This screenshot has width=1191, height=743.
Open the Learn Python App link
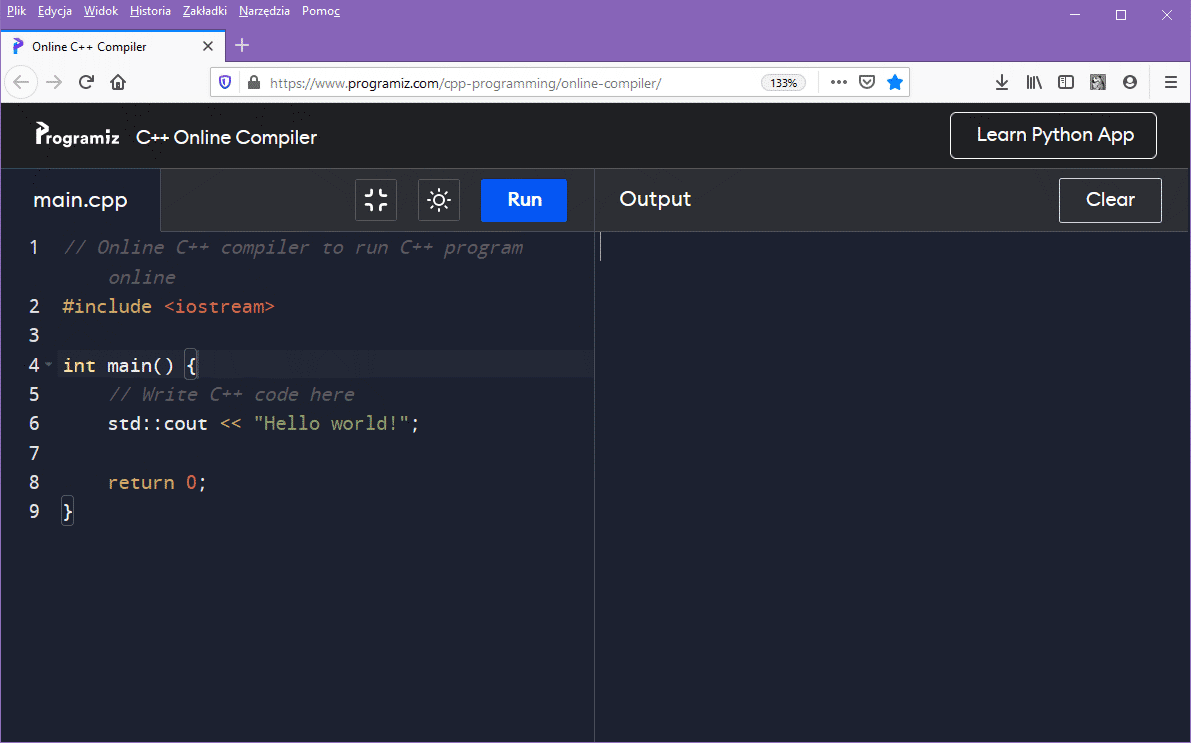click(1053, 136)
